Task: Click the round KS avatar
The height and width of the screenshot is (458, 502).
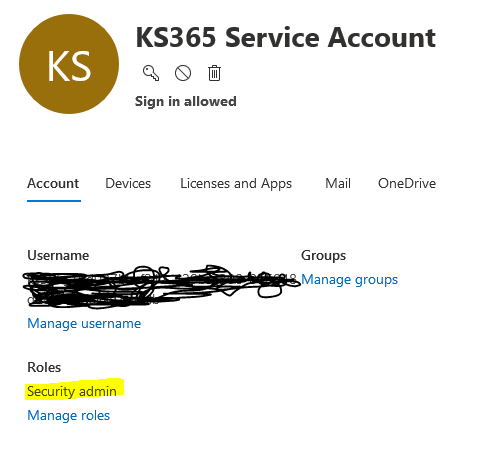Action: tap(69, 64)
